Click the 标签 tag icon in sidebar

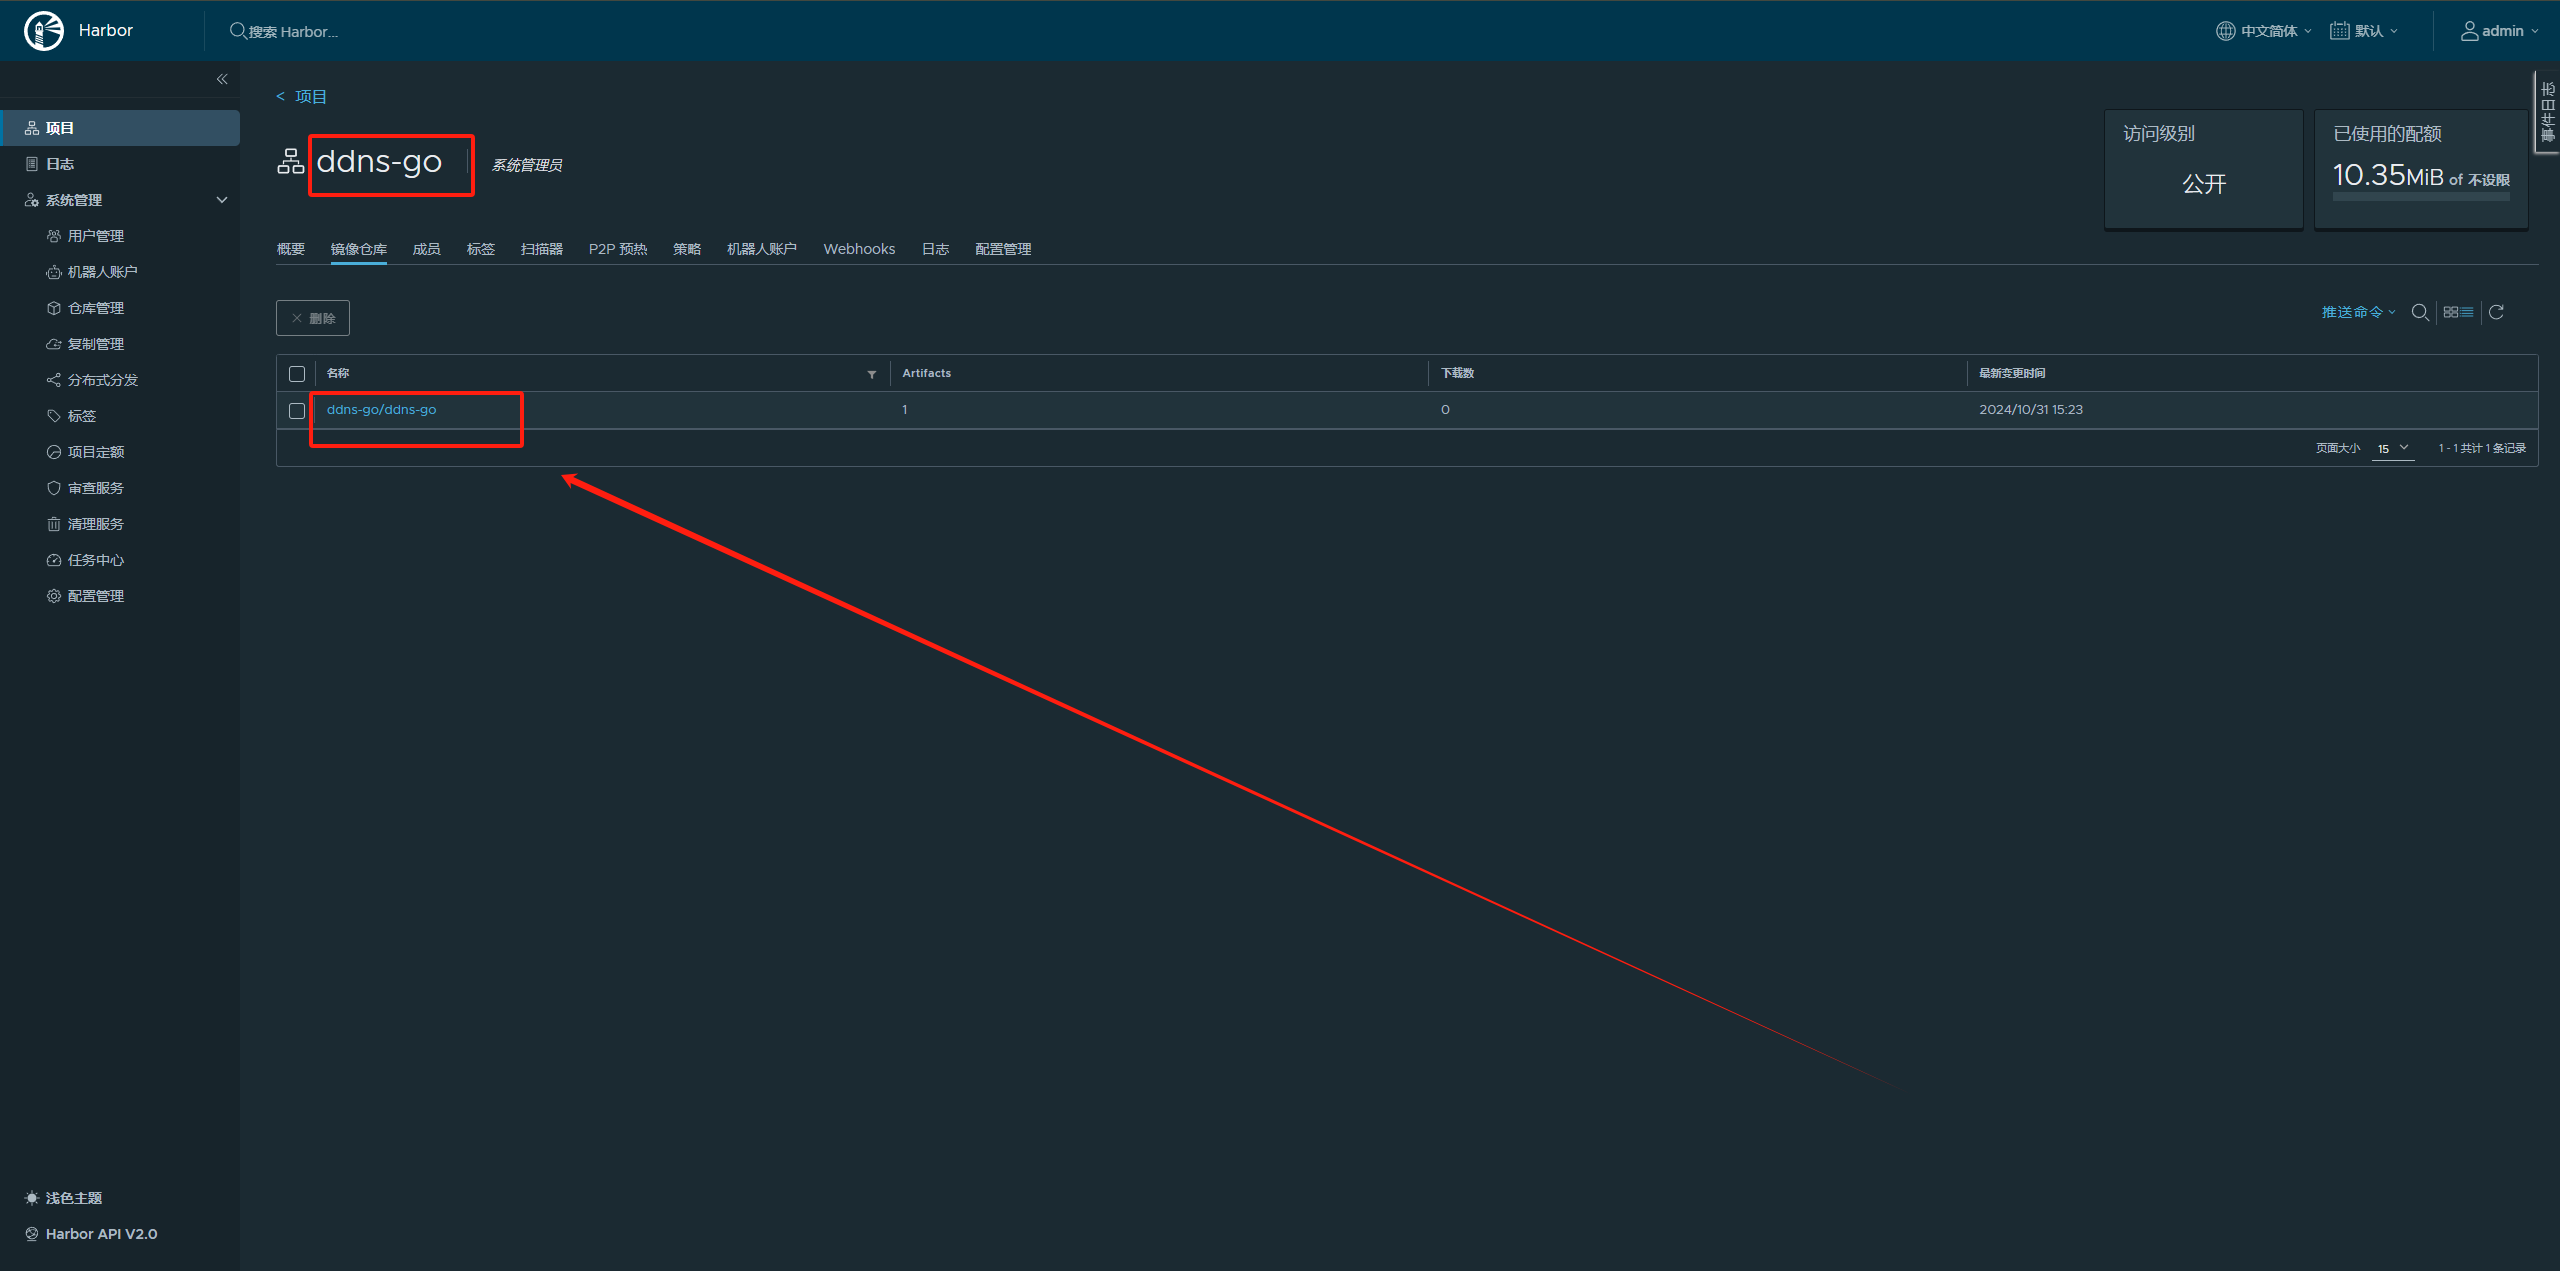coord(54,416)
